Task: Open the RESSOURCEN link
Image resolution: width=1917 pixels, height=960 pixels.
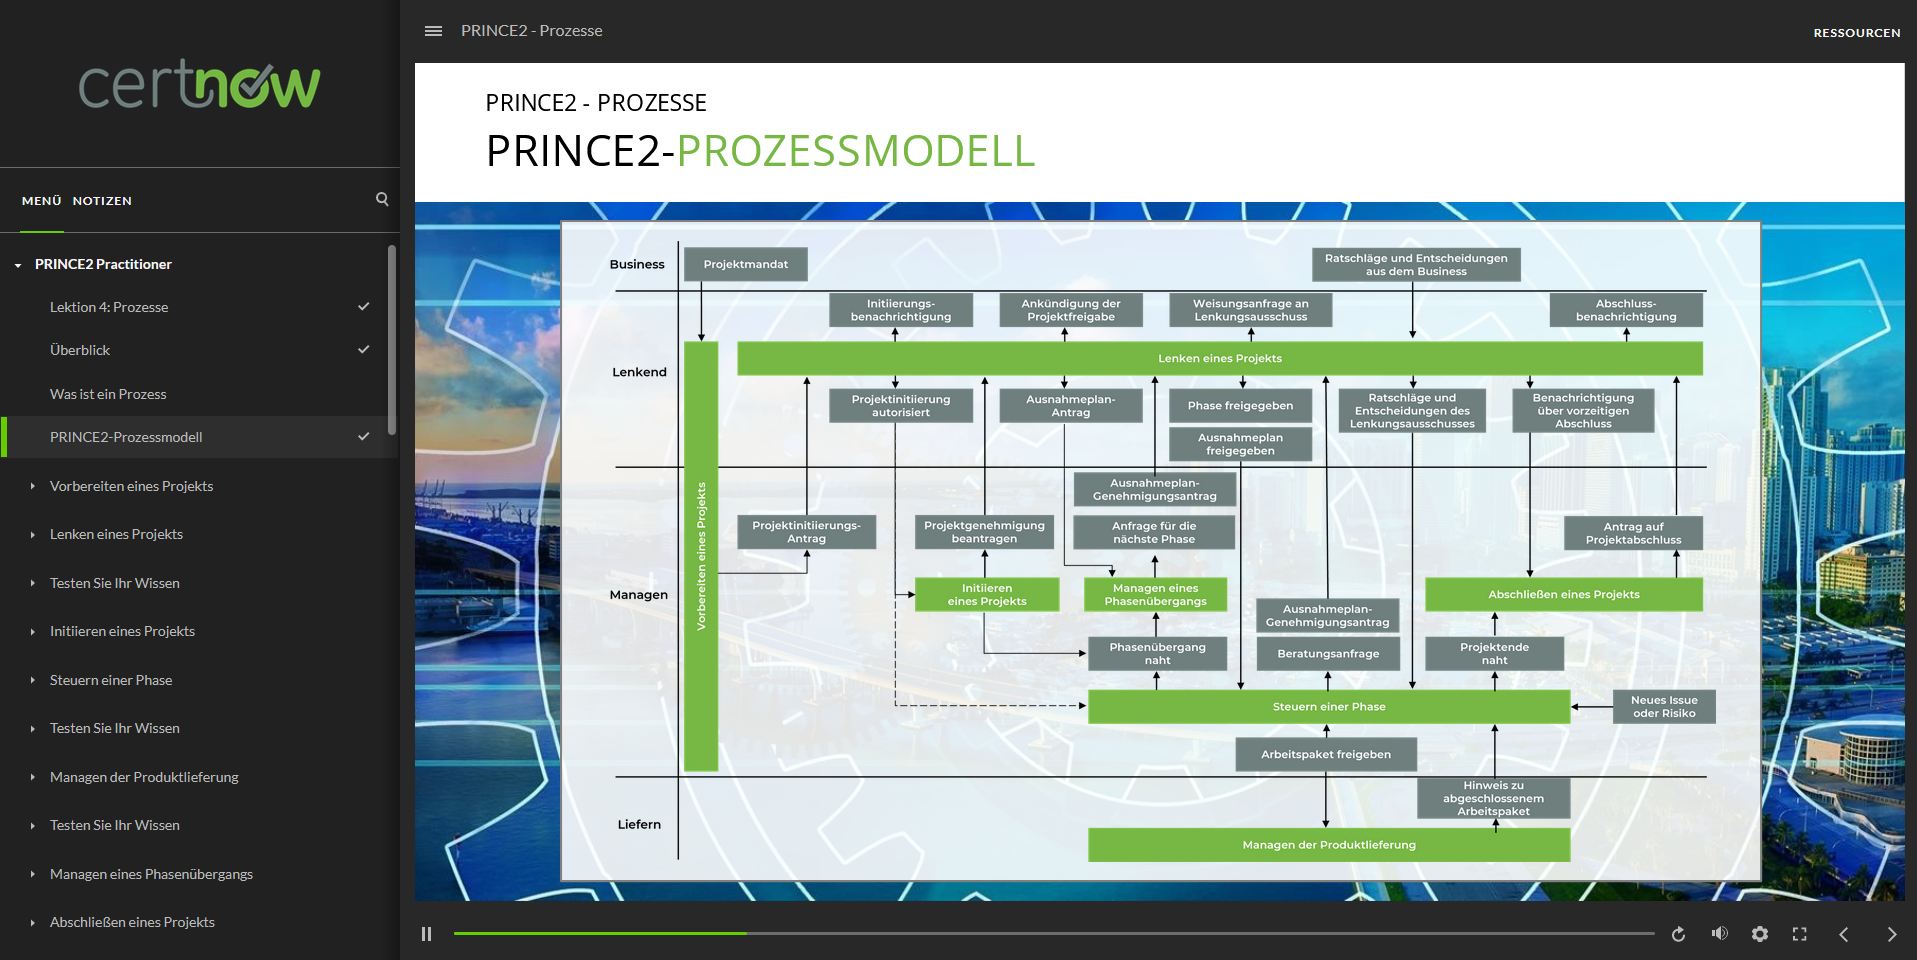Action: click(x=1856, y=33)
